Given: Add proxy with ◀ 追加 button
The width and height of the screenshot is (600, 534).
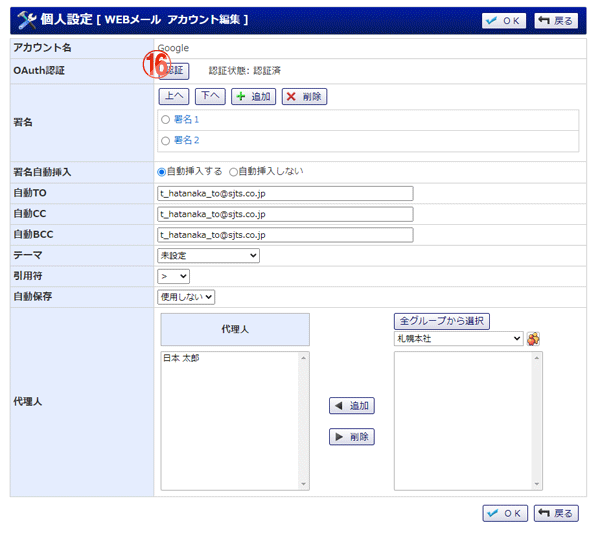Looking at the screenshot, I should pyautogui.click(x=352, y=406).
